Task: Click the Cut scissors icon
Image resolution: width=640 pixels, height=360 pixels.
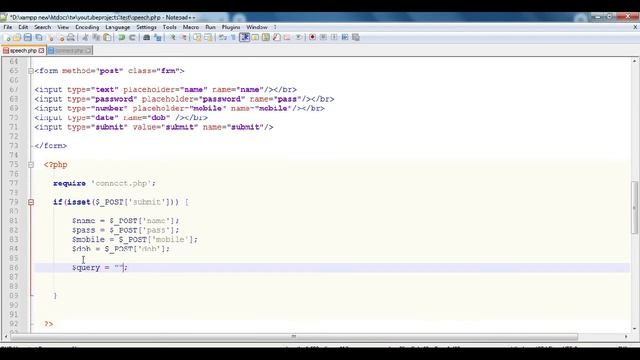Action: point(85,38)
